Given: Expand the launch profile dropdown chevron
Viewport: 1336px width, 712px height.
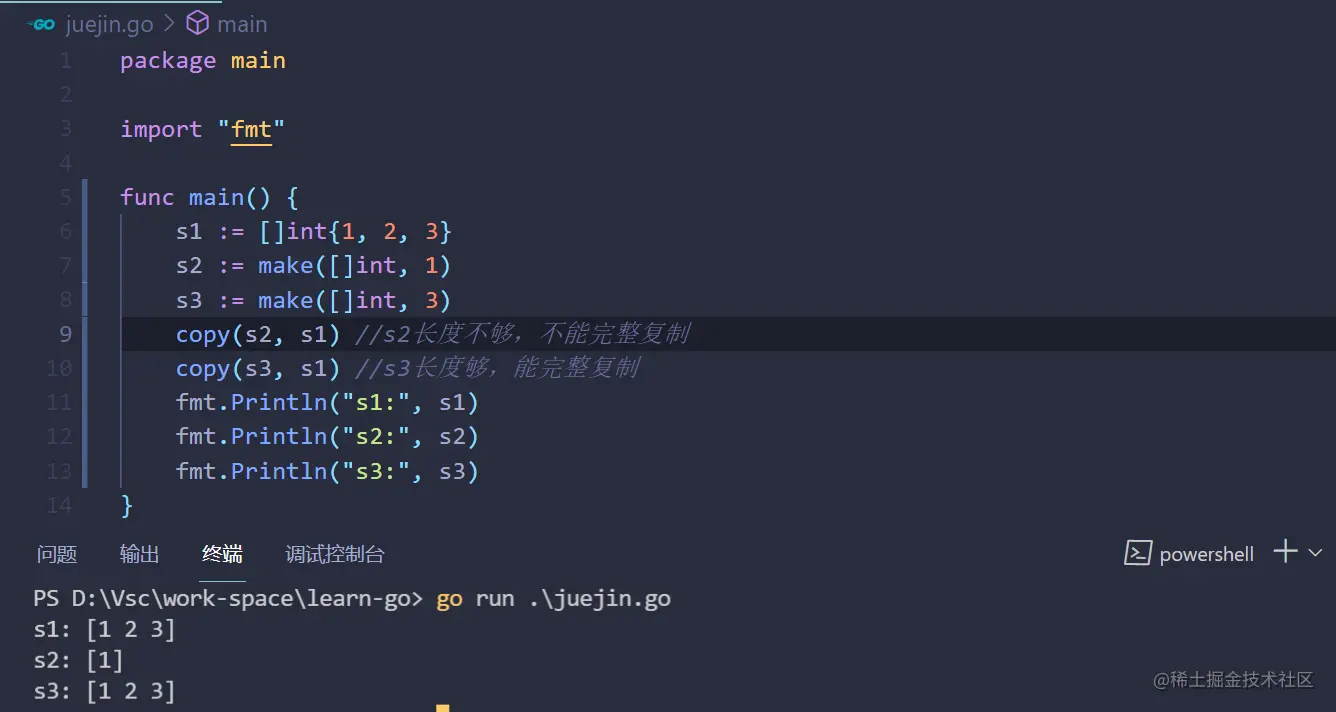Looking at the screenshot, I should pyautogui.click(x=1315, y=552).
